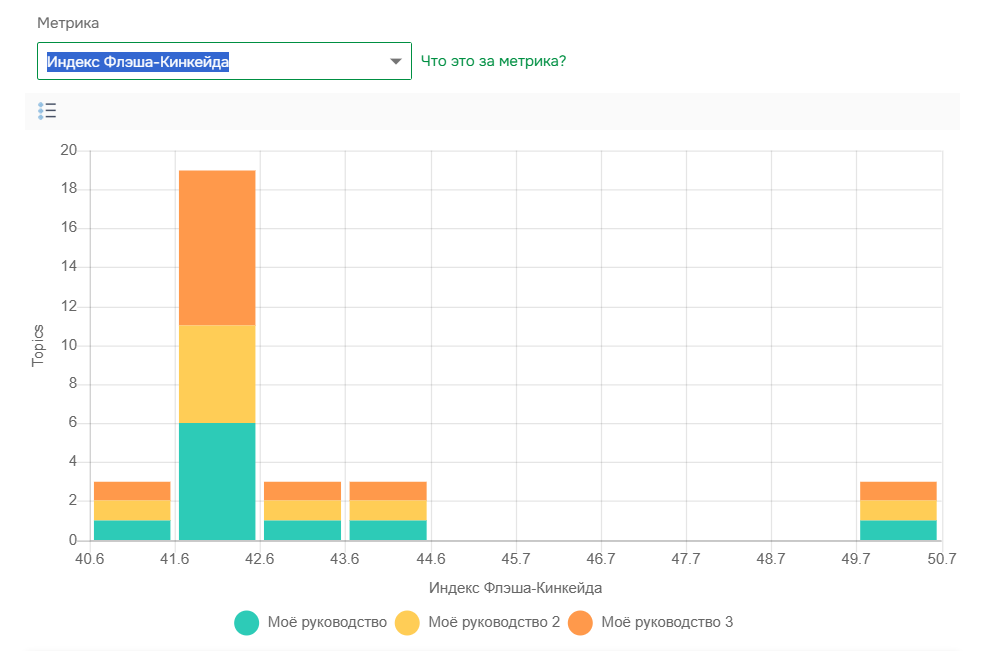Click yellow segment of the 43.6–44.6 bar
This screenshot has width=984, height=651.
388,510
